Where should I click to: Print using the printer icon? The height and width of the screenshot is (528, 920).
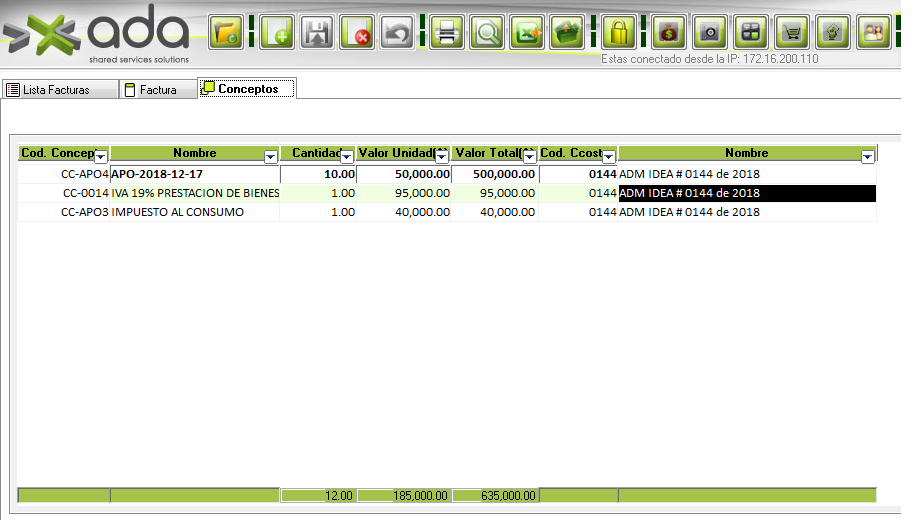click(447, 32)
